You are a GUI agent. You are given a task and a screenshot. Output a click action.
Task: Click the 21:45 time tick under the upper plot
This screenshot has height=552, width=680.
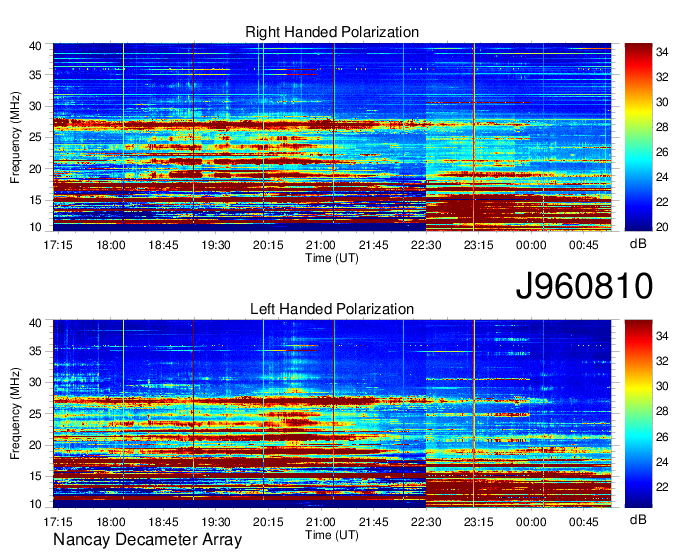[x=373, y=245]
